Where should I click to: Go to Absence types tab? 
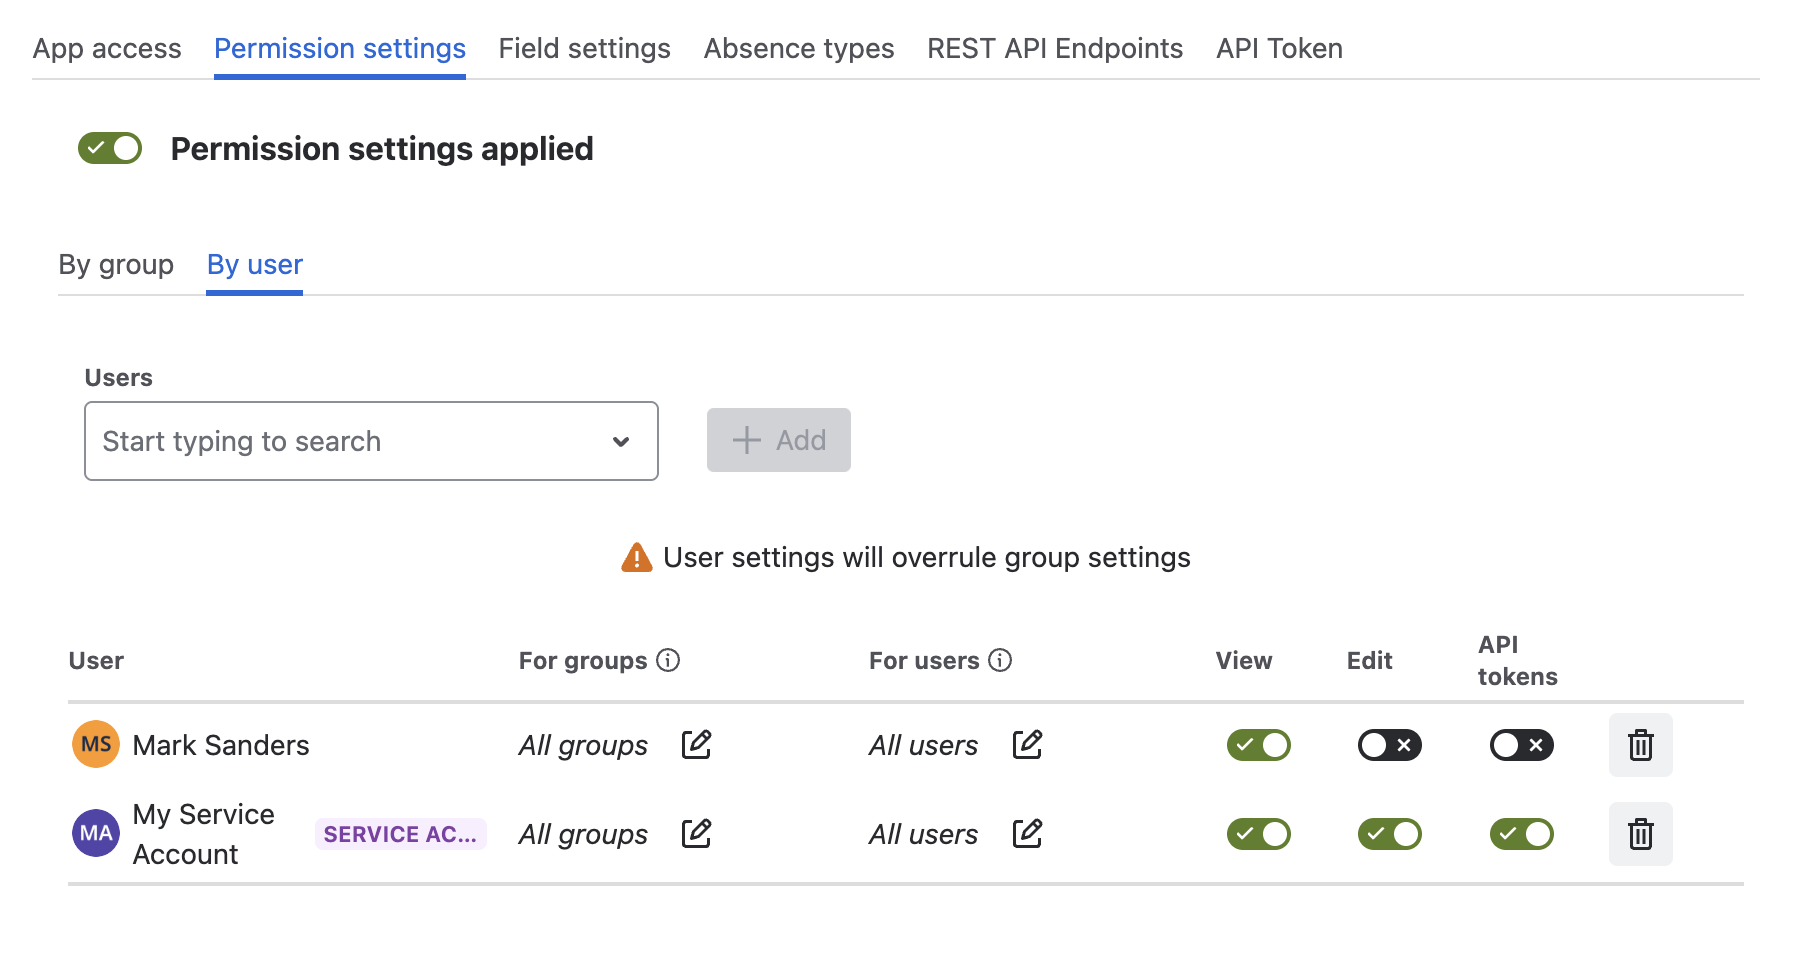pyautogui.click(x=799, y=48)
